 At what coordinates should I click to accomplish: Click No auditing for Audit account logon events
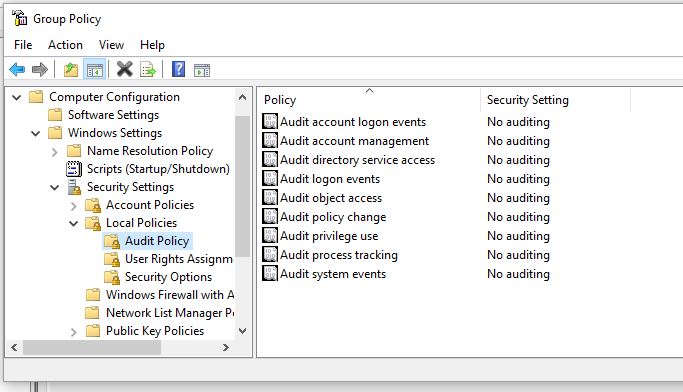click(518, 122)
